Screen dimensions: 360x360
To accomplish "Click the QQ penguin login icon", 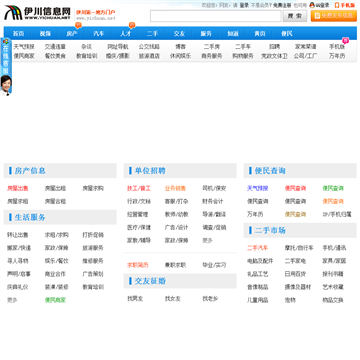I will click(x=312, y=5).
